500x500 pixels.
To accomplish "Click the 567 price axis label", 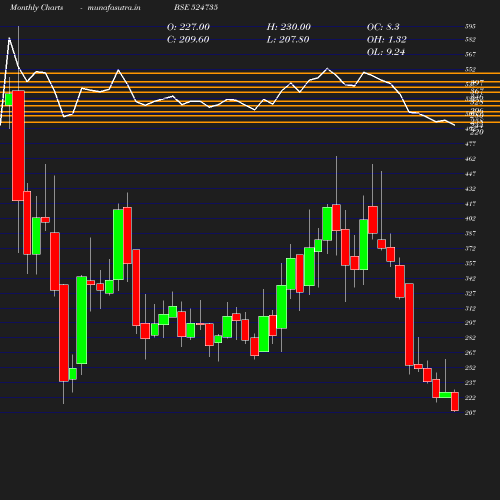I will 470,54.
